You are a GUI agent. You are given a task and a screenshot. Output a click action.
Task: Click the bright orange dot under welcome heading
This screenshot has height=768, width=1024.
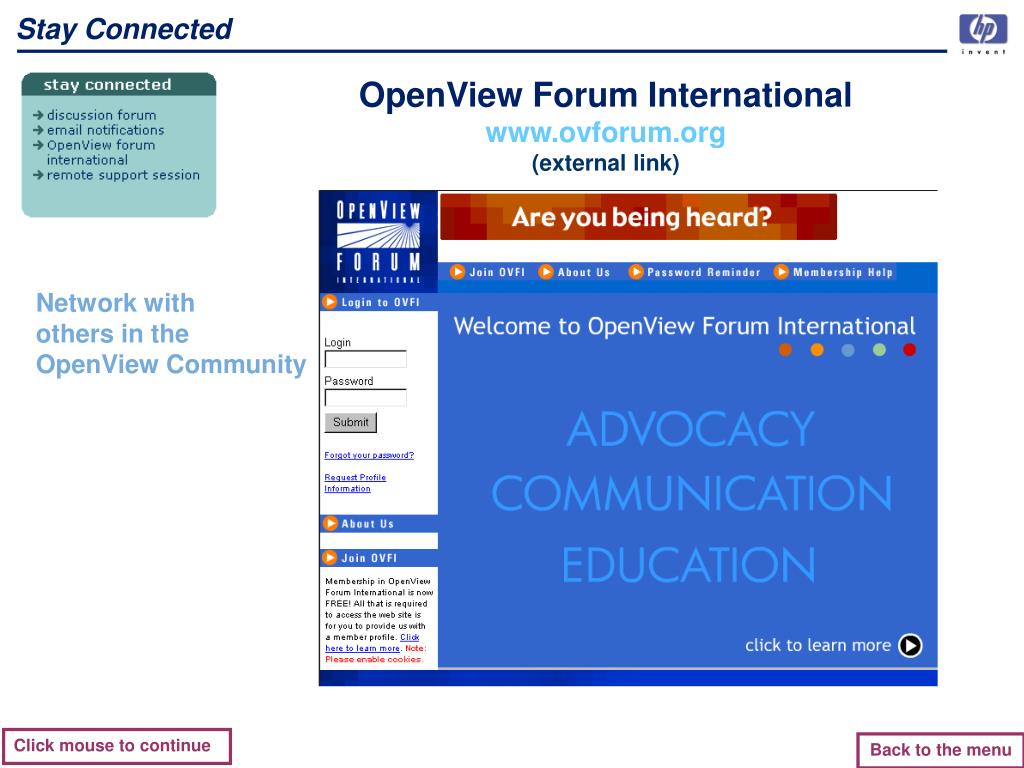click(x=816, y=350)
